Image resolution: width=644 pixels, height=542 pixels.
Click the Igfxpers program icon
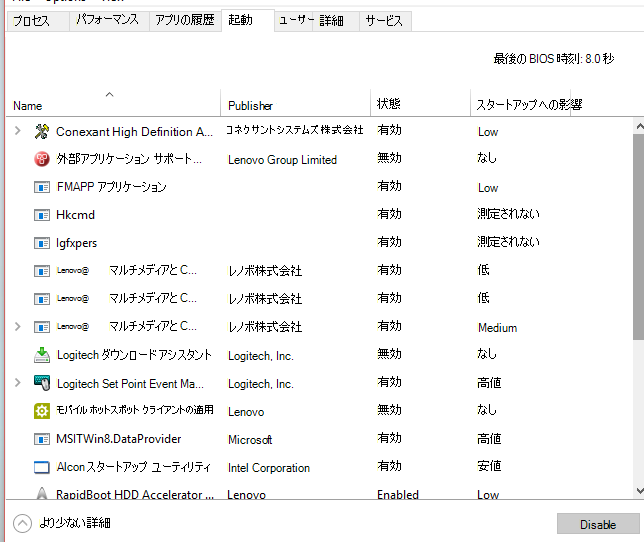point(41,243)
